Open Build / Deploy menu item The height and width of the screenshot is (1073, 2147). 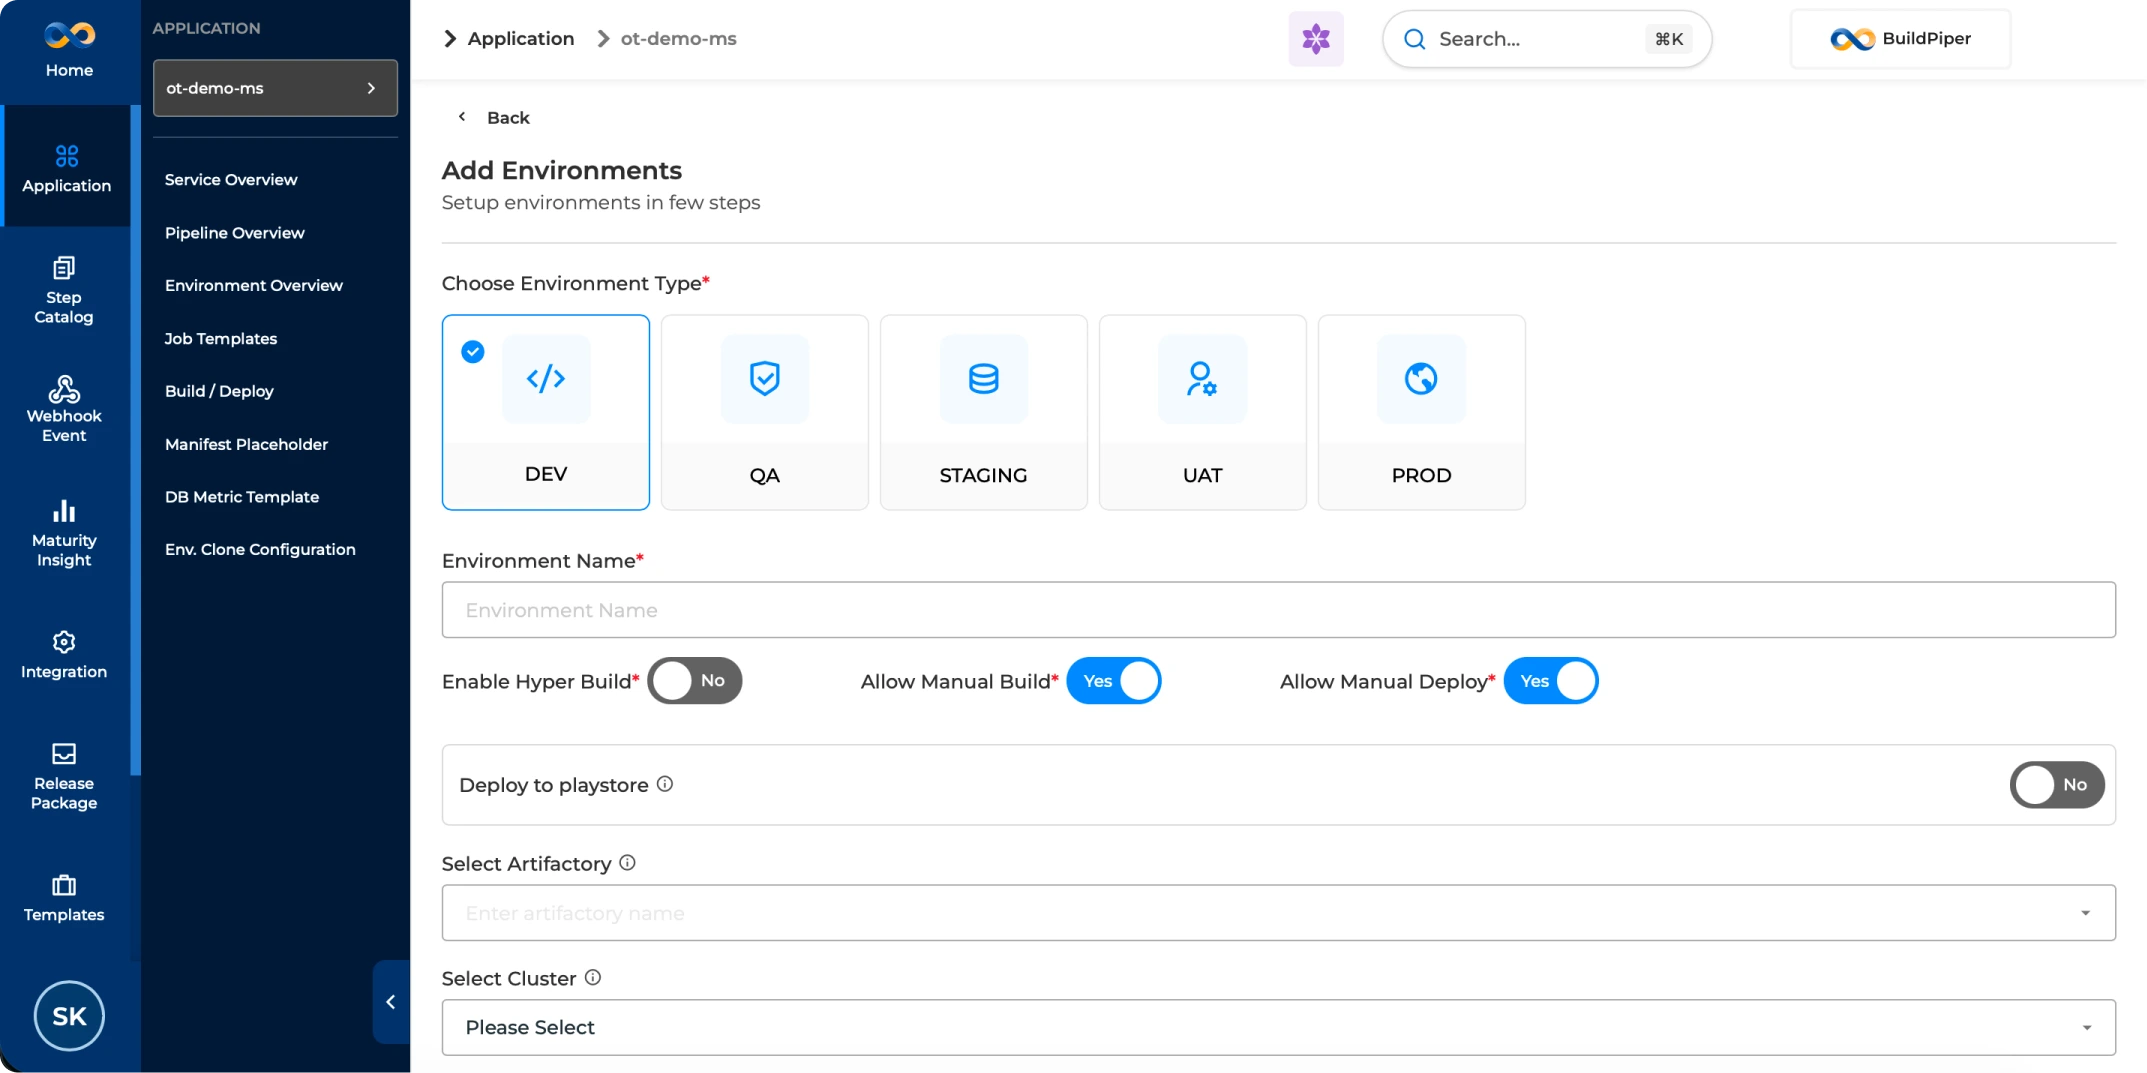(219, 391)
